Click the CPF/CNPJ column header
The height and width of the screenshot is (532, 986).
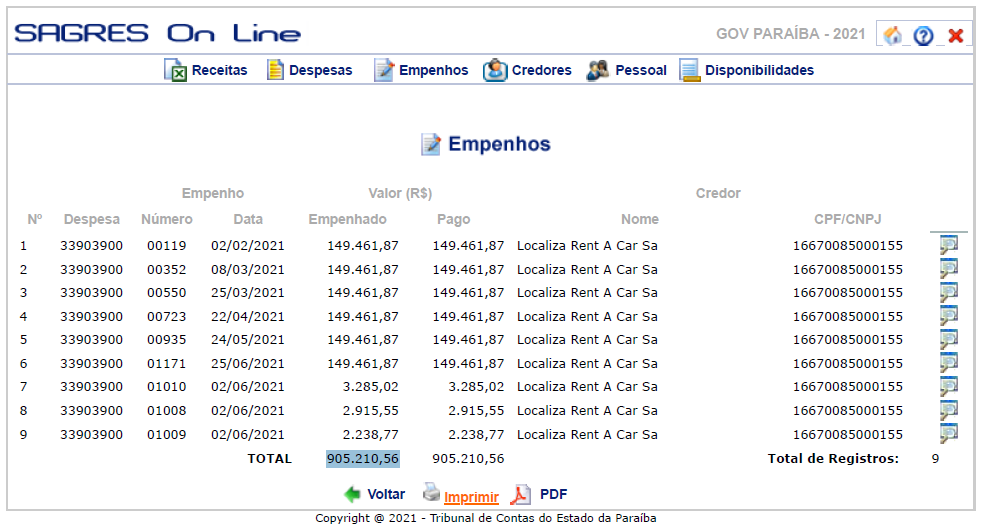pyautogui.click(x=848, y=219)
